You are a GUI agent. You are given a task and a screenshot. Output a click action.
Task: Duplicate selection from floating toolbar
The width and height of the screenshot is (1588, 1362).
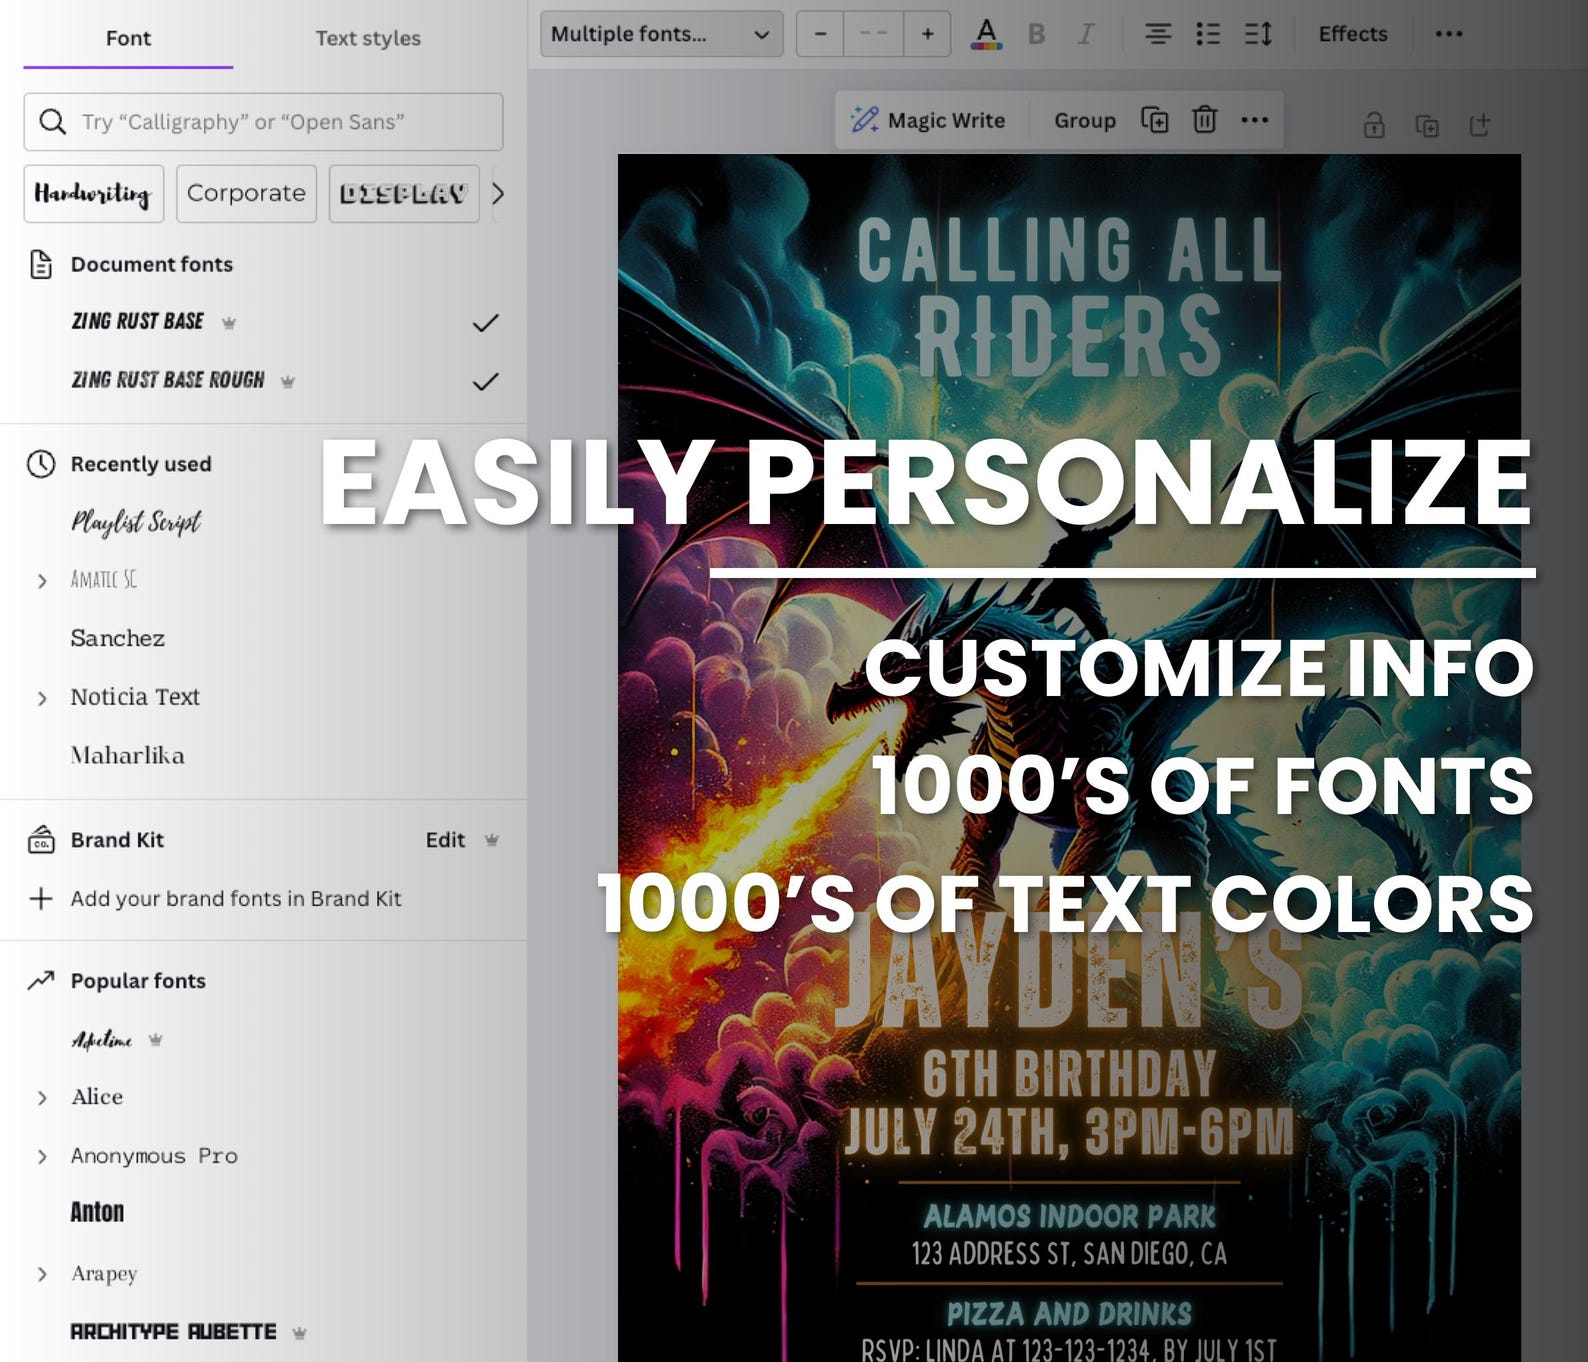coord(1155,120)
